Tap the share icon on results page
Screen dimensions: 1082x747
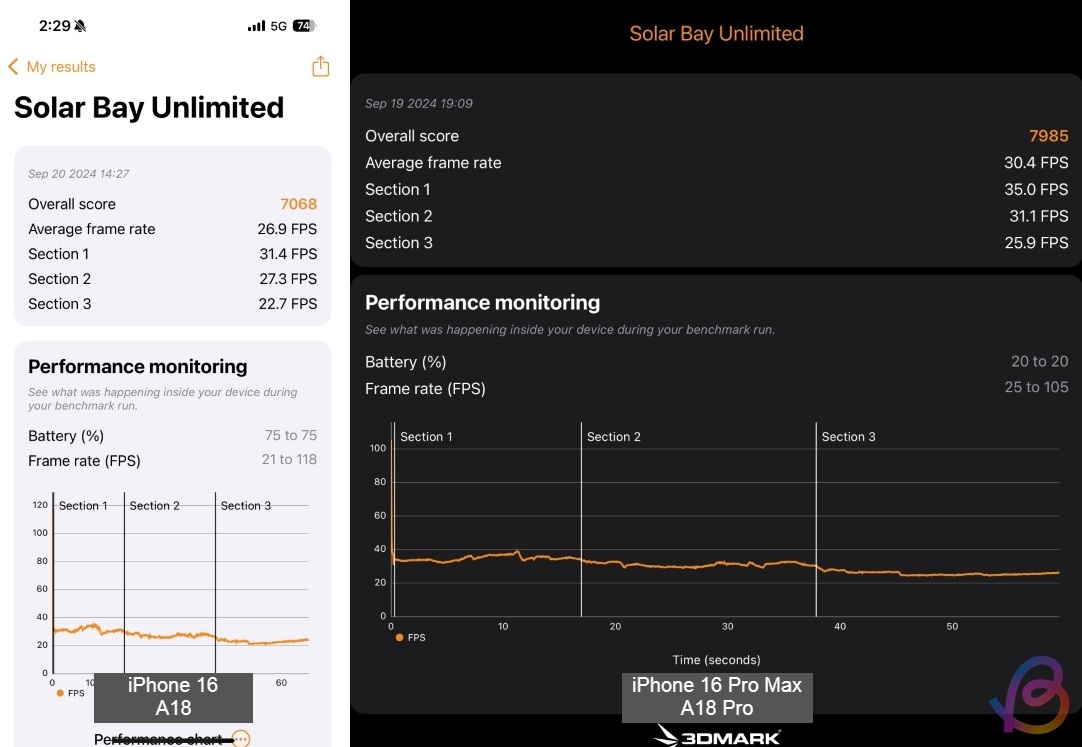click(320, 67)
